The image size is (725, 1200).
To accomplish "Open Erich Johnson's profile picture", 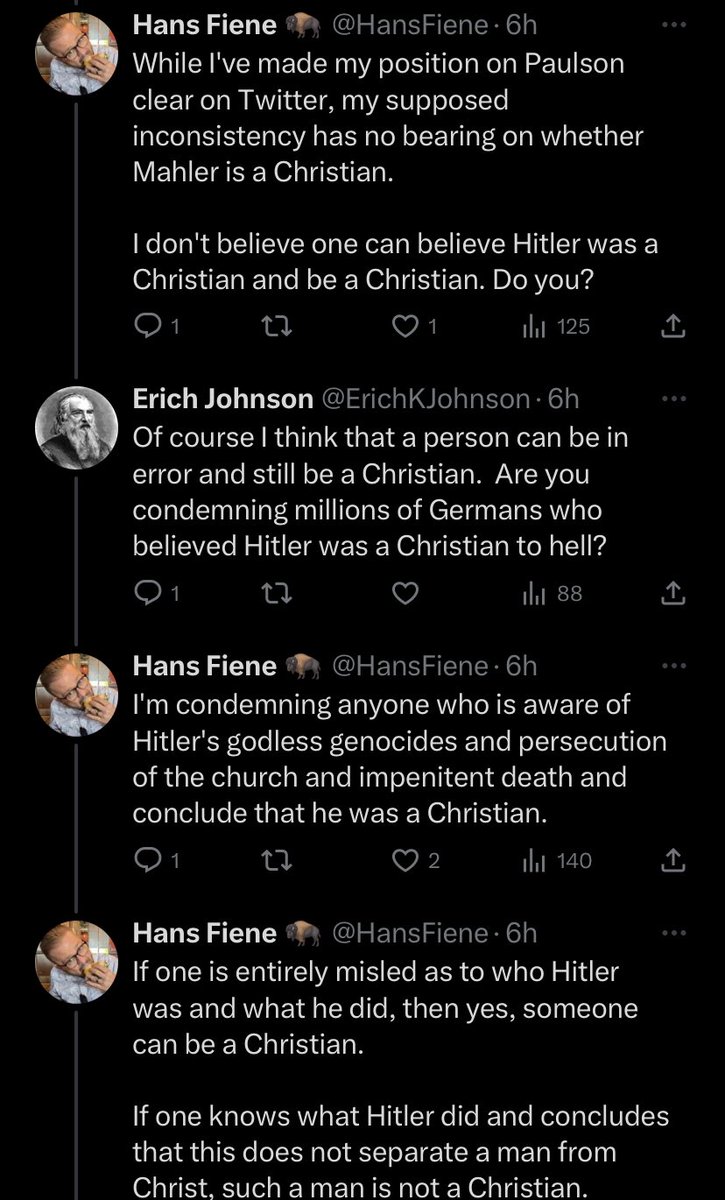I will coord(77,426).
